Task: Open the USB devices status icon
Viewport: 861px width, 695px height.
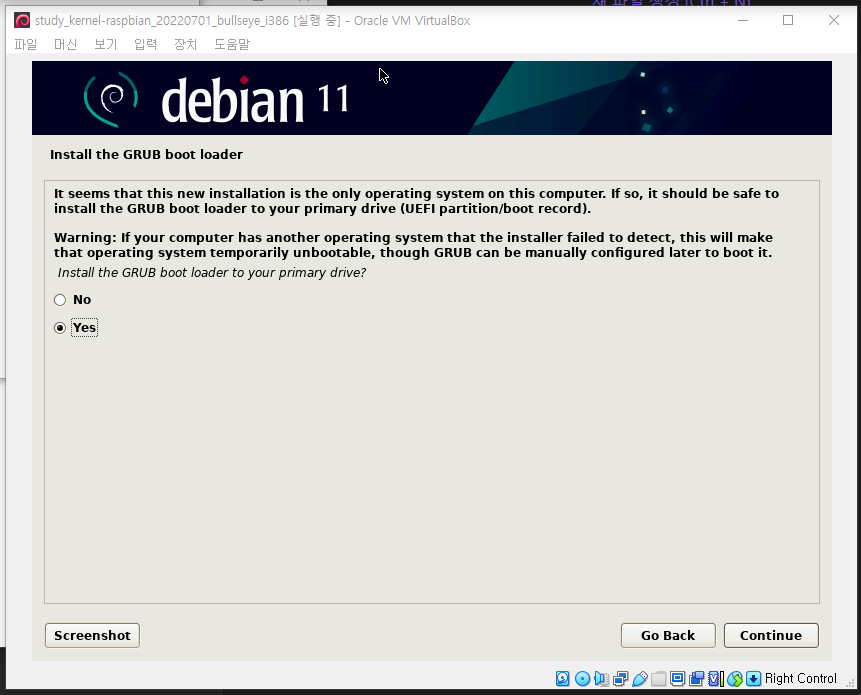Action: 639,679
